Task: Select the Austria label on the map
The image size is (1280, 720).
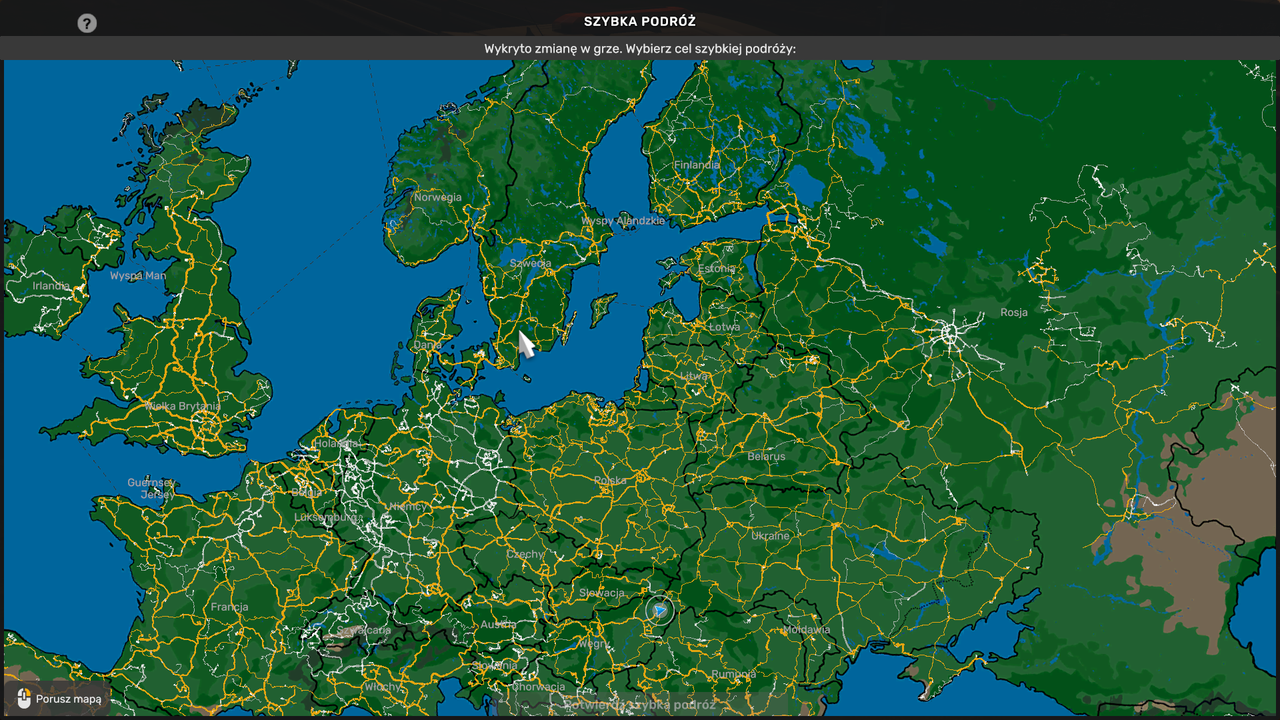Action: (499, 624)
